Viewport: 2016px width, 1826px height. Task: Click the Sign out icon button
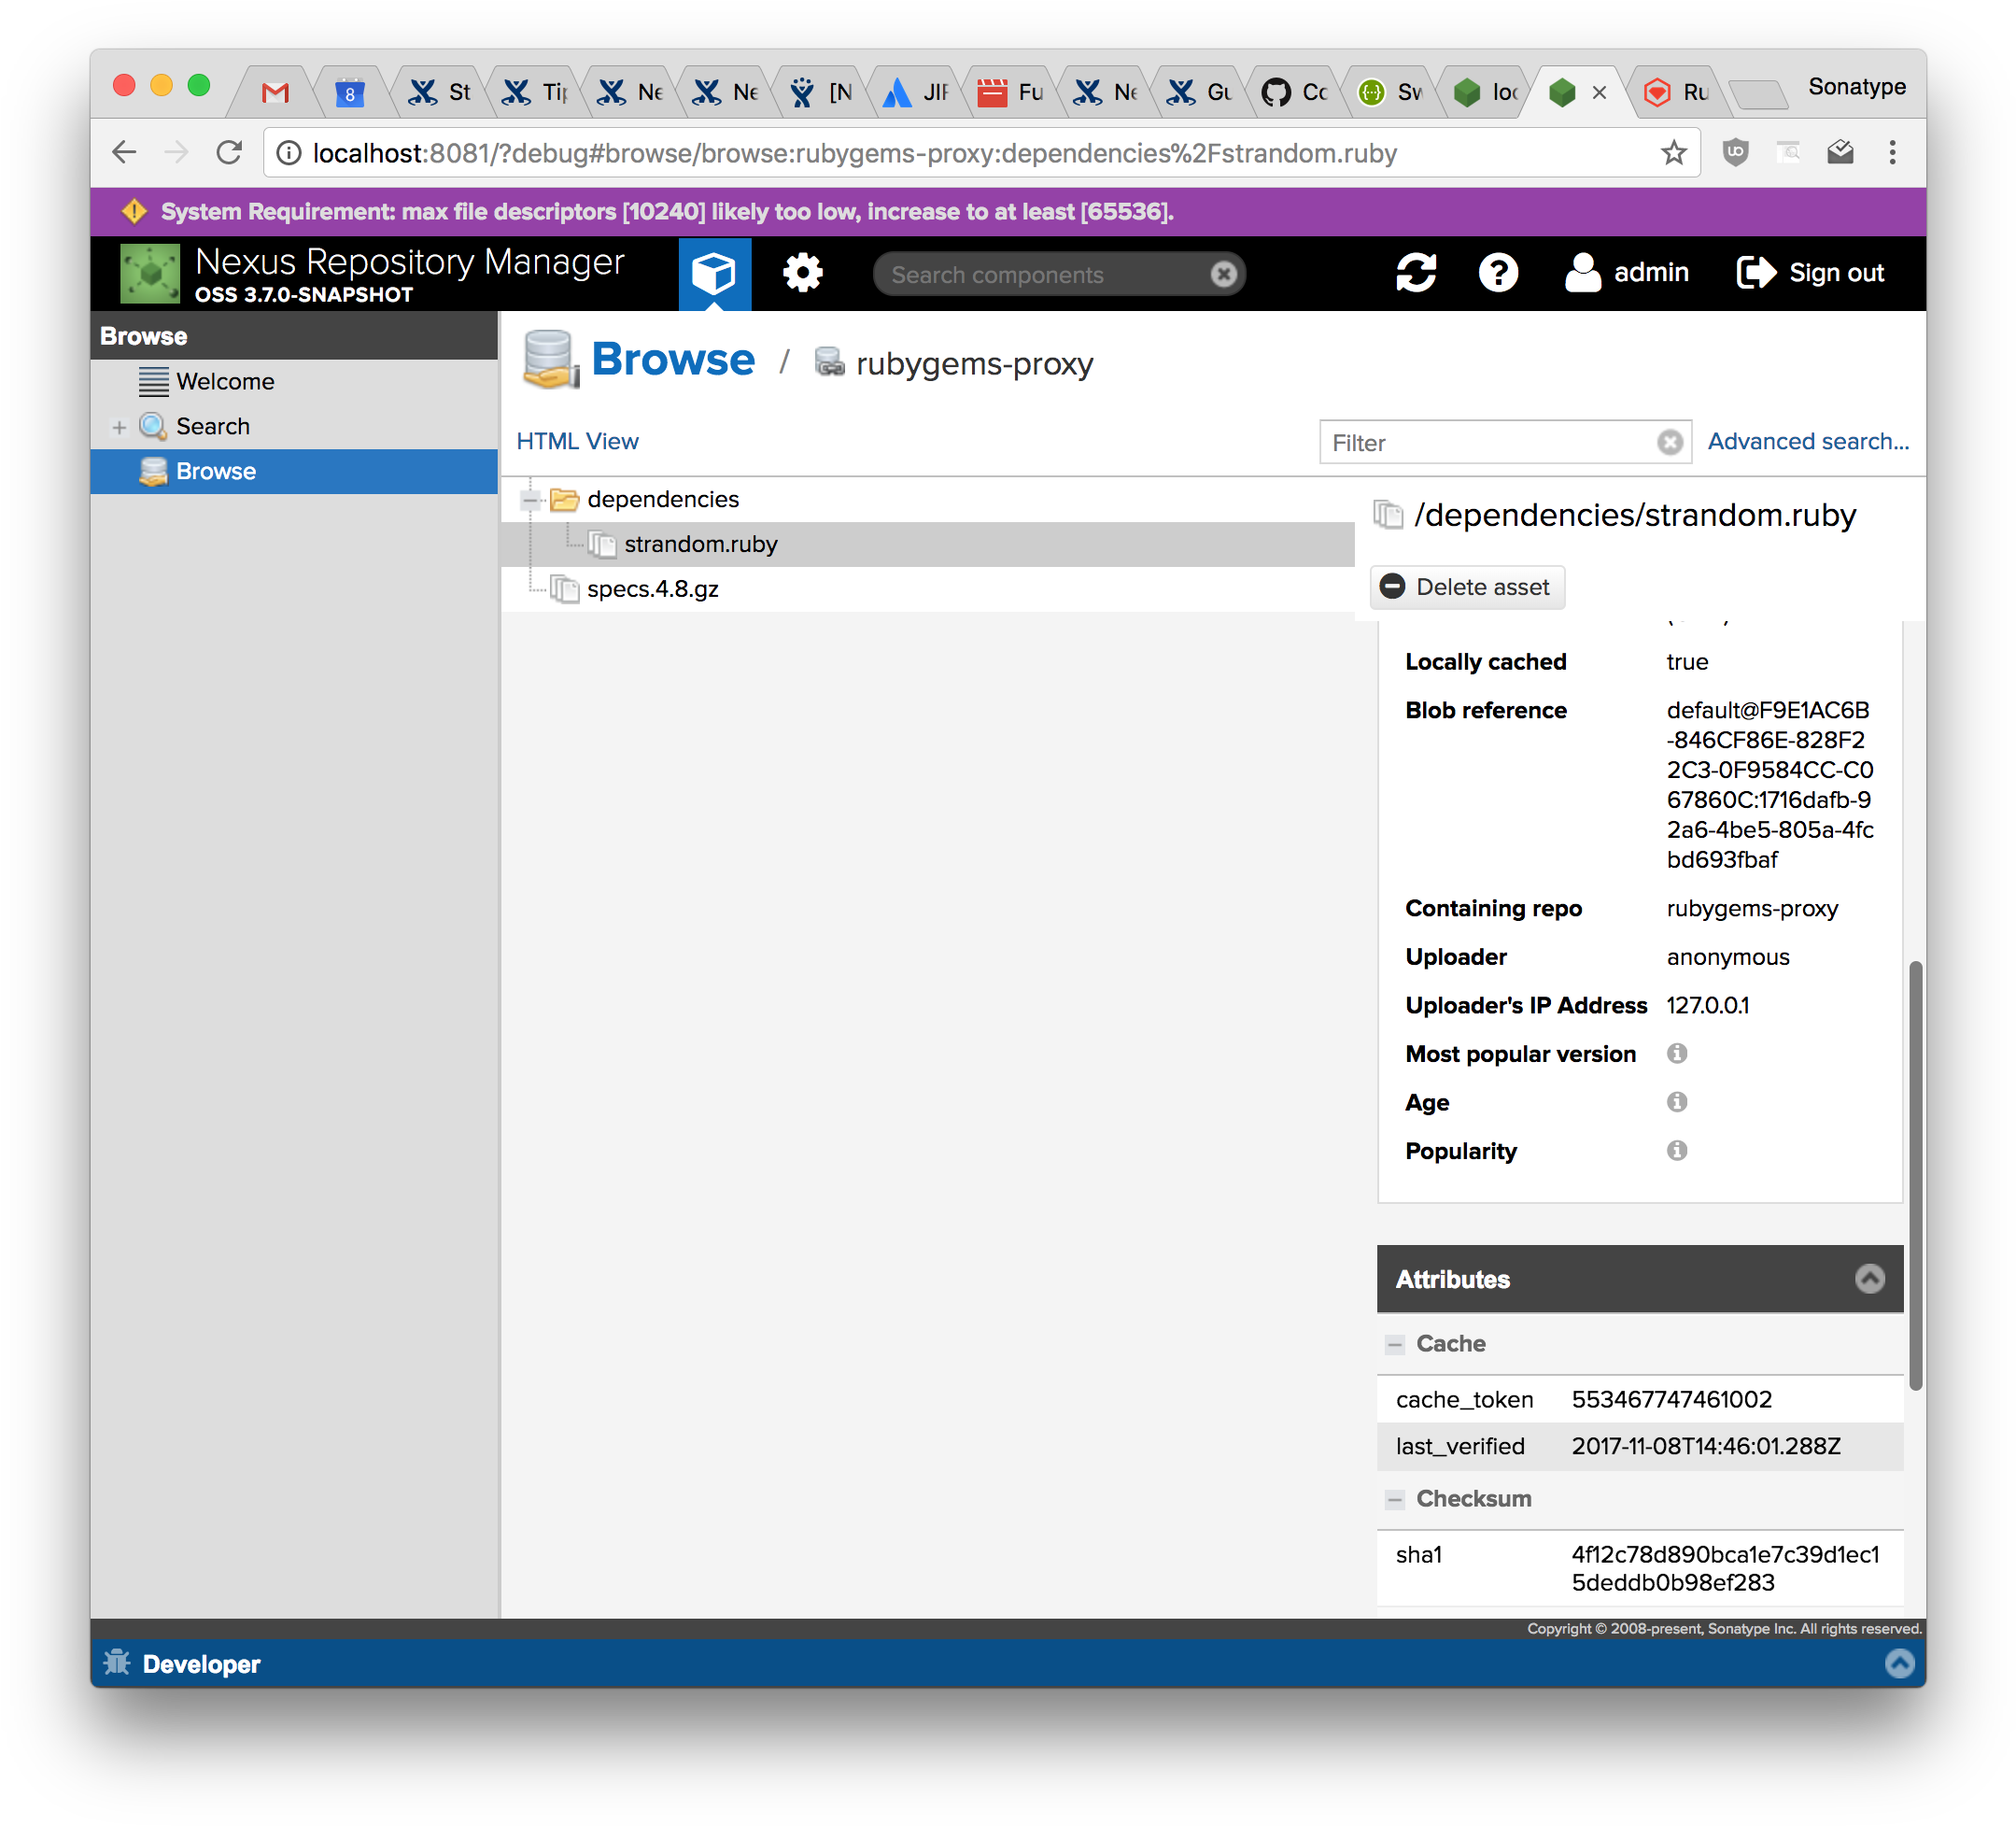click(1755, 270)
